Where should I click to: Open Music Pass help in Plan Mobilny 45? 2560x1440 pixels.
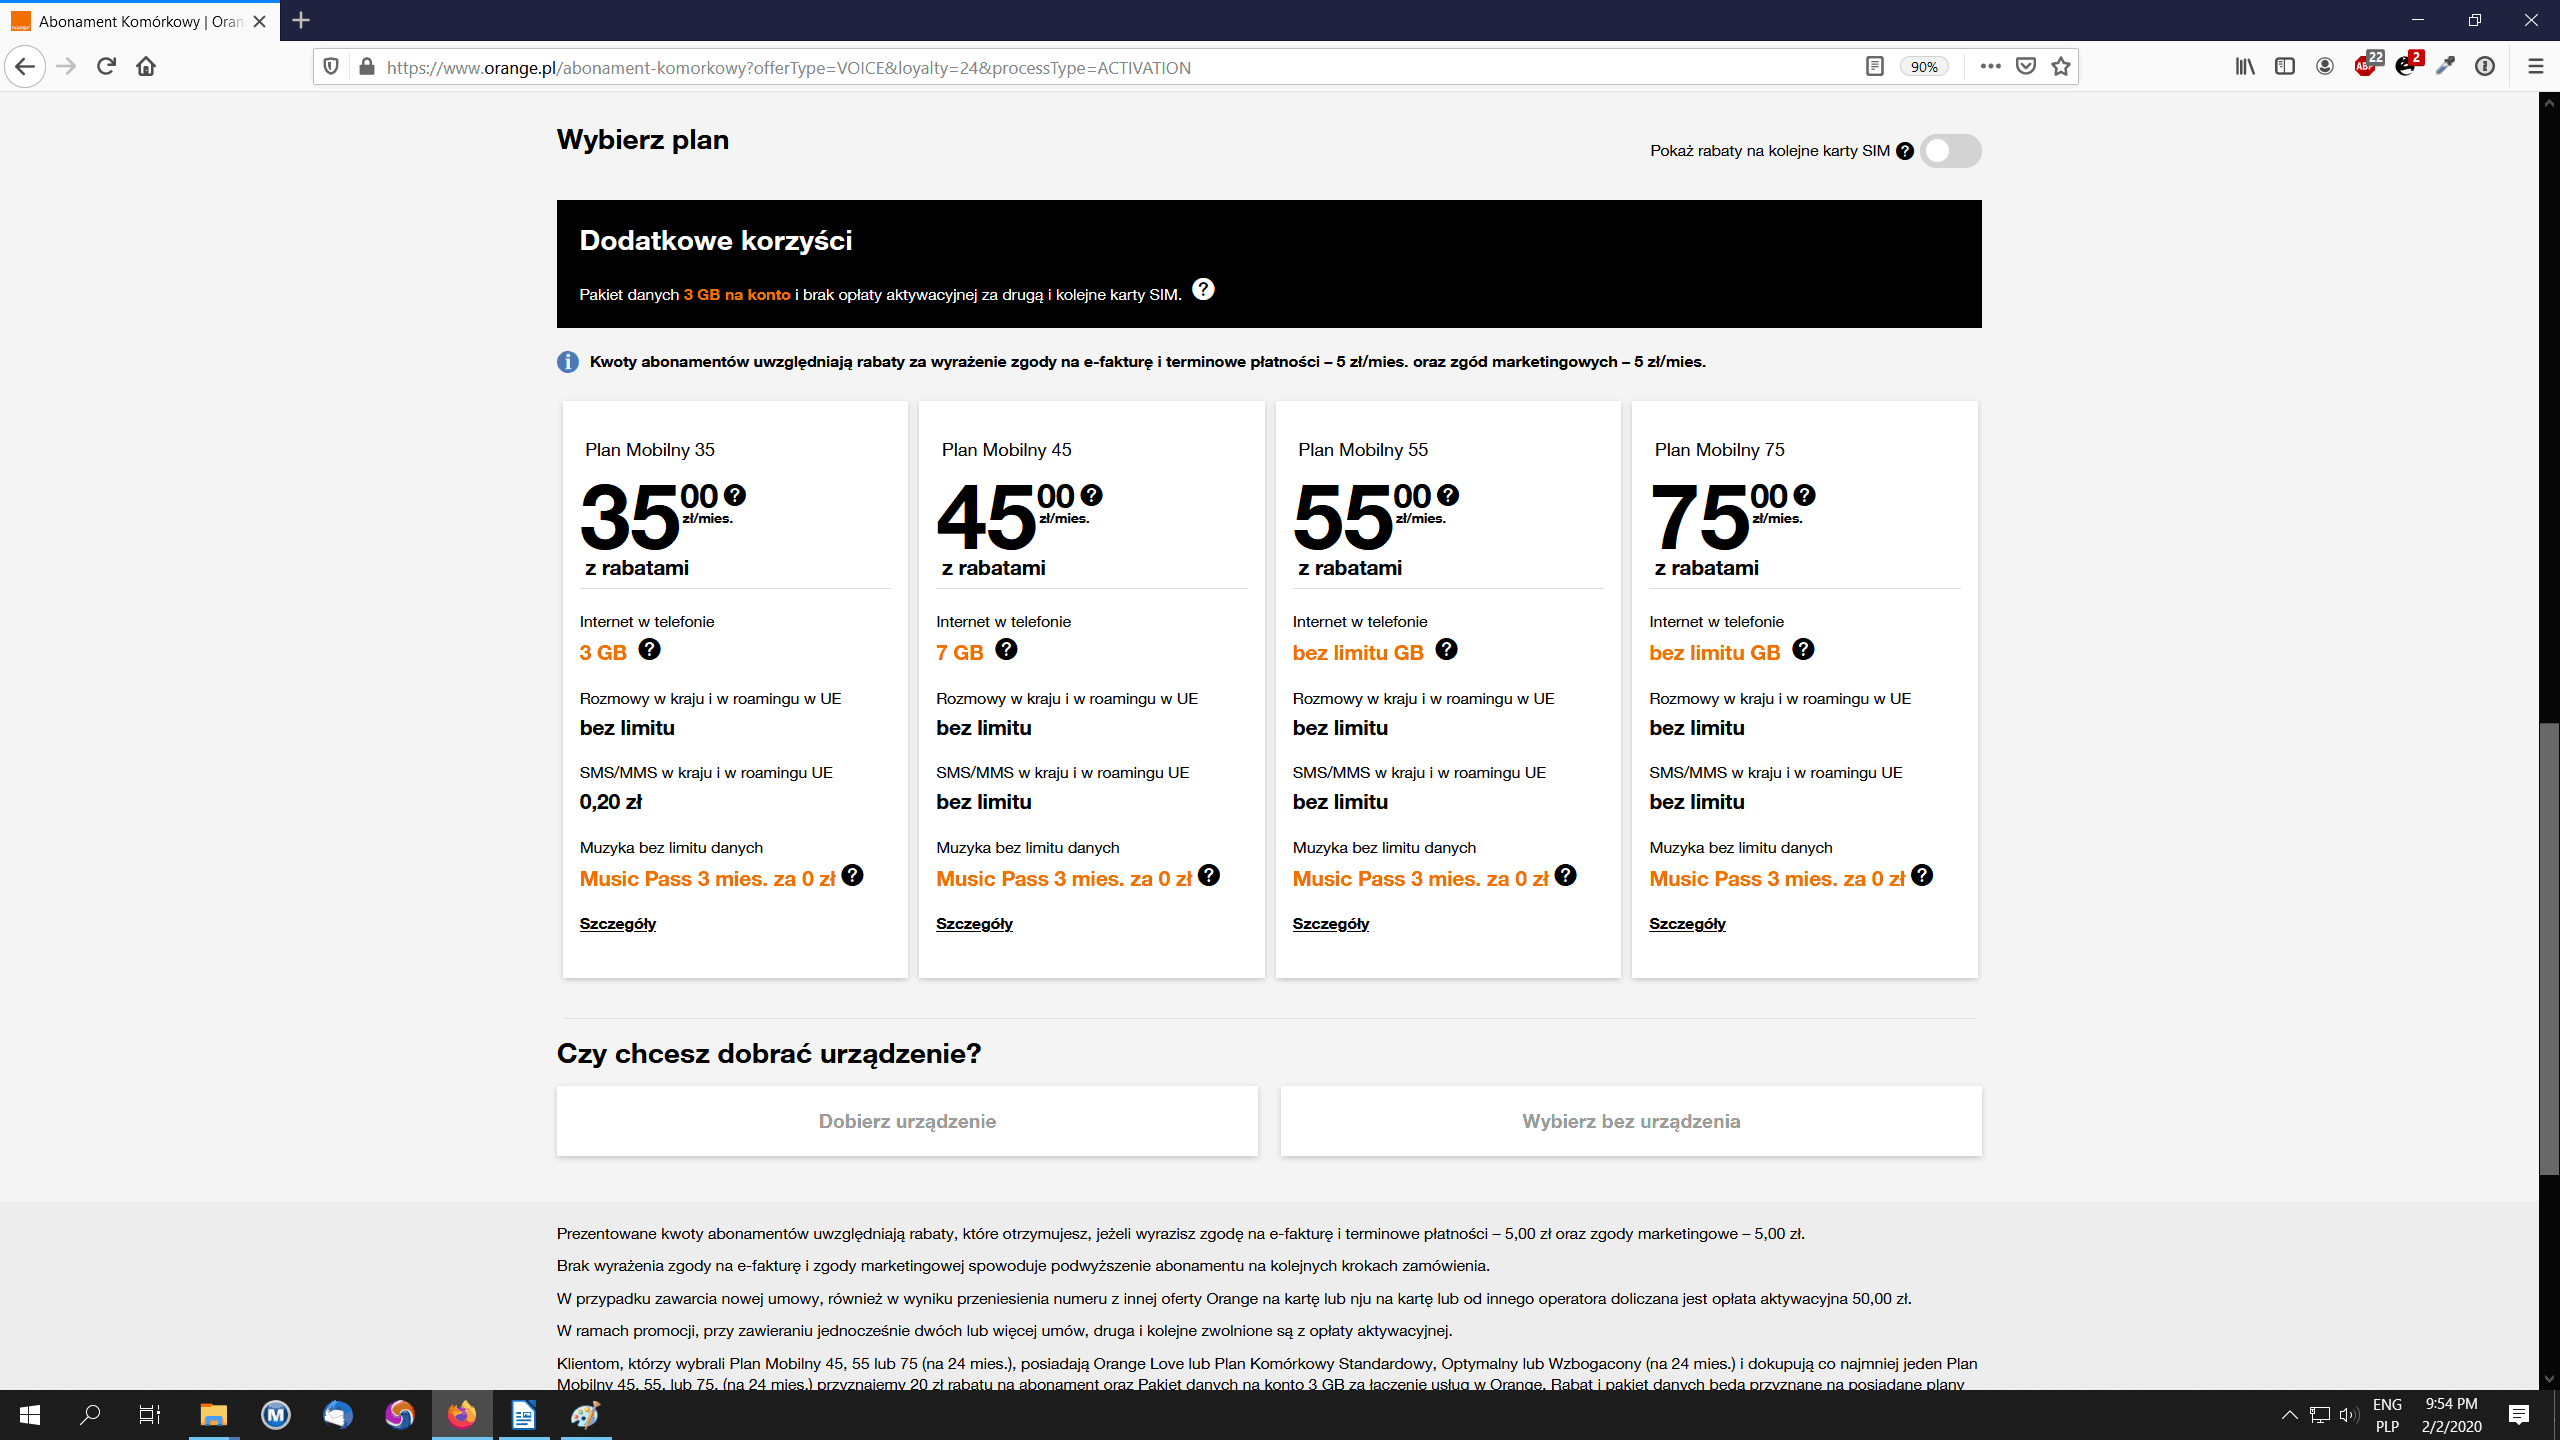click(x=1209, y=875)
